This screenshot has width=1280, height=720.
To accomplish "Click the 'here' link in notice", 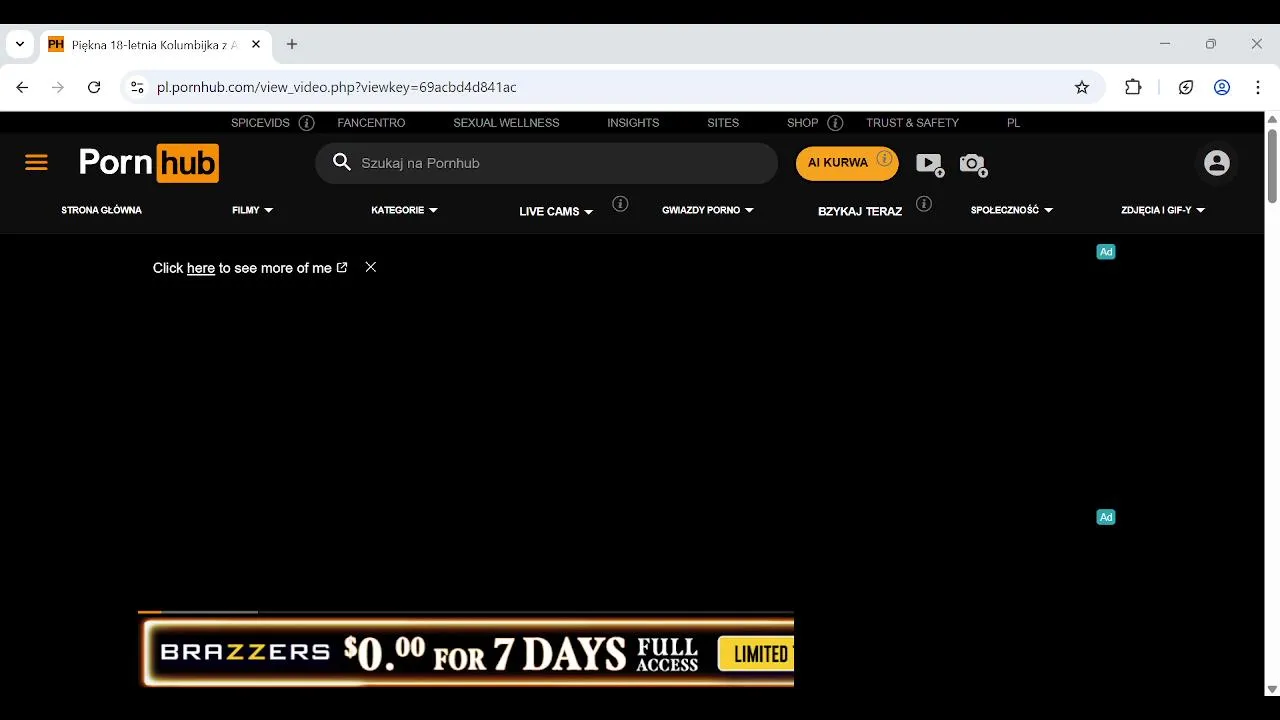I will coord(201,268).
